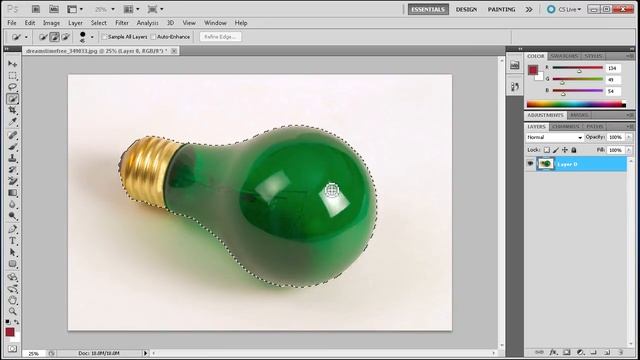The width and height of the screenshot is (640, 360).
Task: Select the Move tool
Action: click(13, 64)
